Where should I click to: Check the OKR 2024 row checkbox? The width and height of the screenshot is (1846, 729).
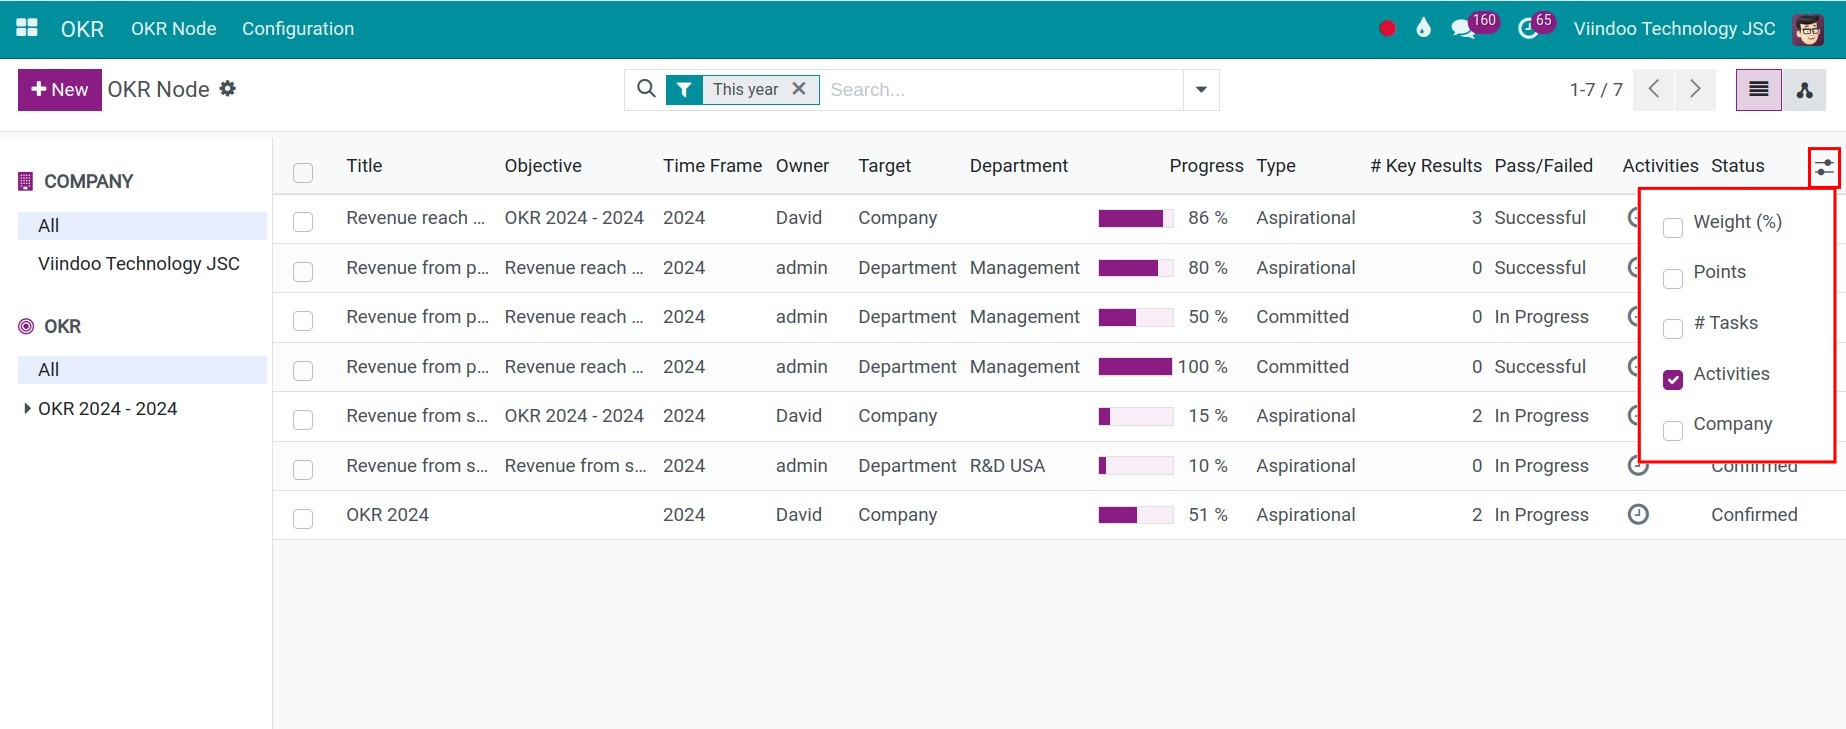(303, 518)
